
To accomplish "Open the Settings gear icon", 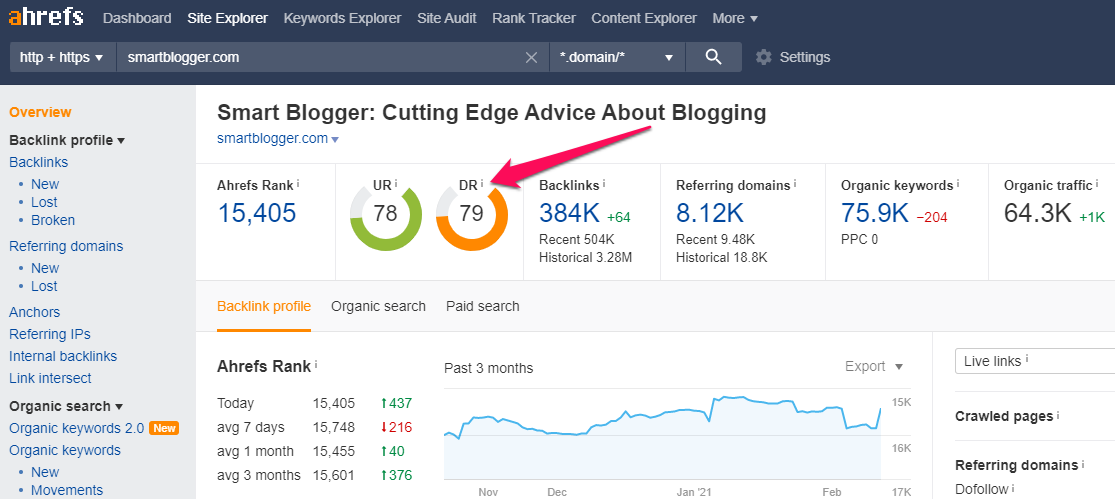I will pyautogui.click(x=764, y=57).
